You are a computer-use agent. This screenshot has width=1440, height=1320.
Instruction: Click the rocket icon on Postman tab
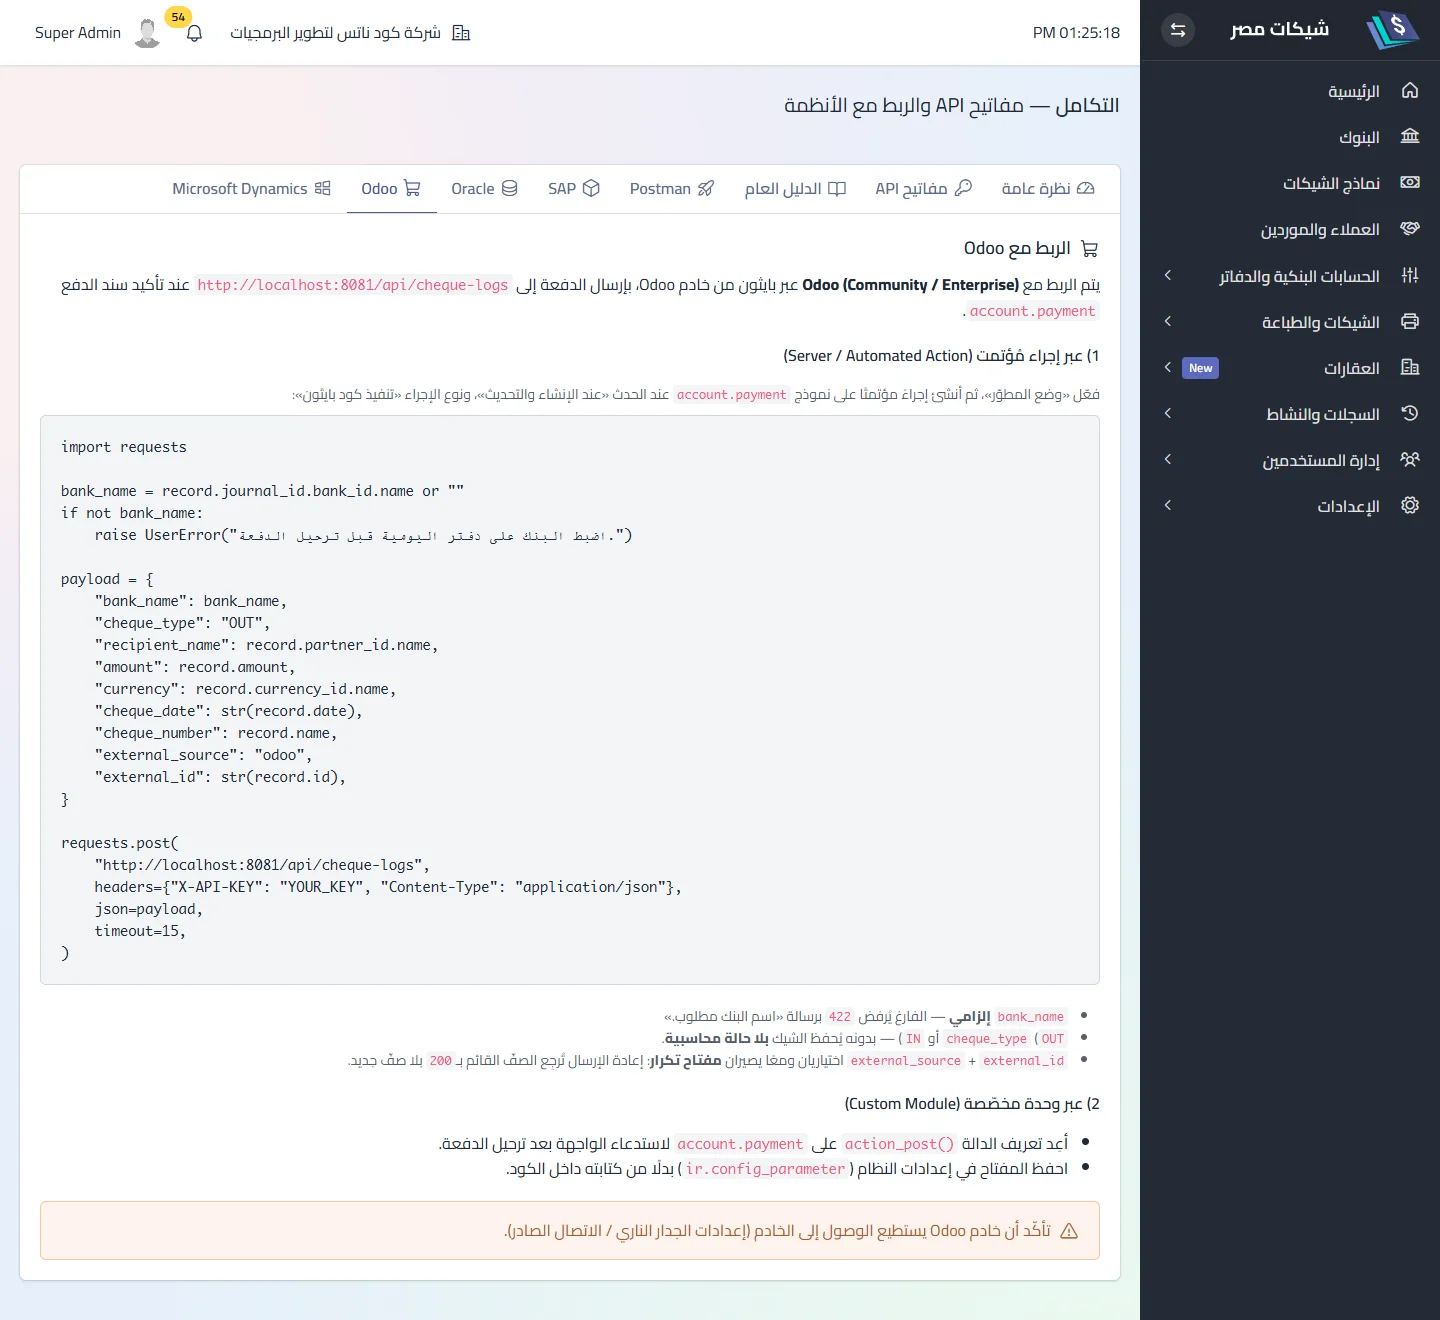pos(706,188)
